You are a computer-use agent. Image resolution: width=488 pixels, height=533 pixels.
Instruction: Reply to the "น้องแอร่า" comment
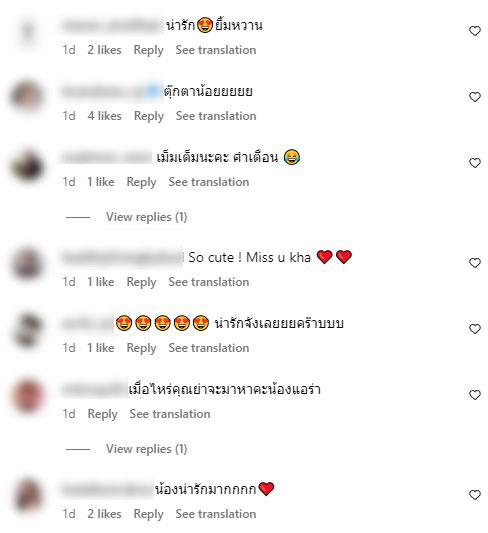[102, 414]
